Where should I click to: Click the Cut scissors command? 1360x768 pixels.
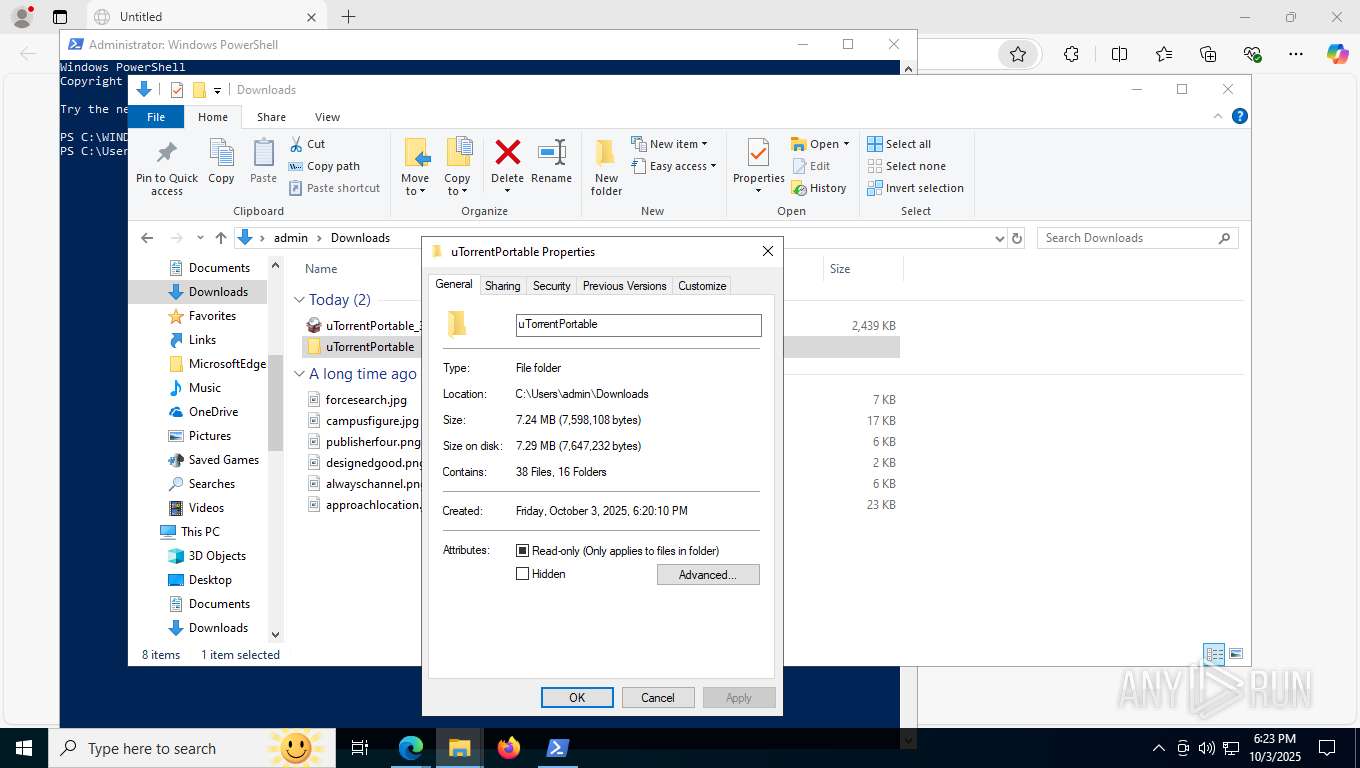pos(307,144)
